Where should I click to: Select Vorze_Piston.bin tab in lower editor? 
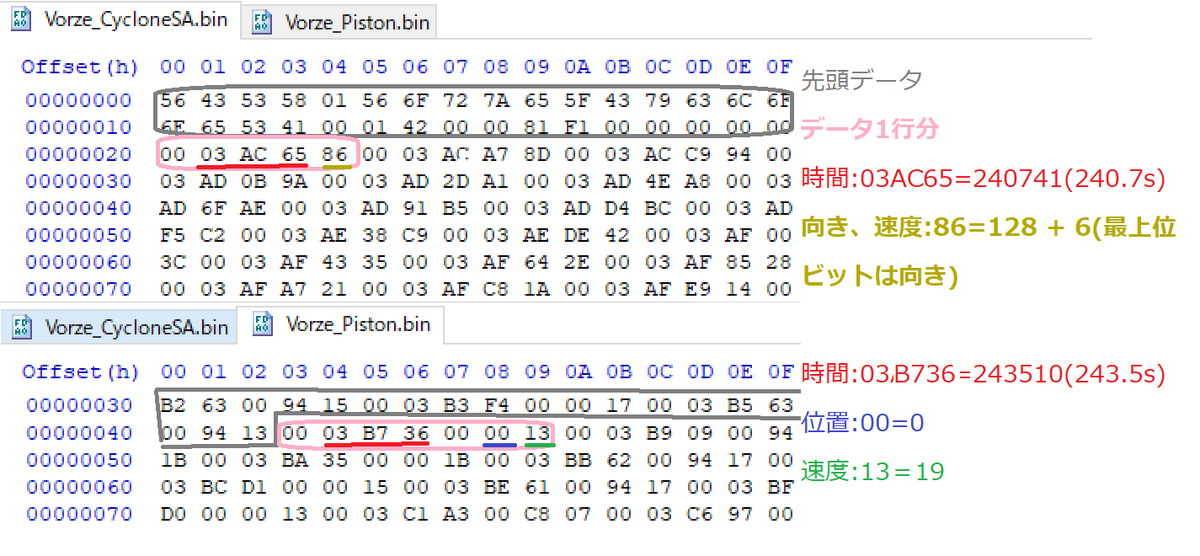[x=340, y=325]
